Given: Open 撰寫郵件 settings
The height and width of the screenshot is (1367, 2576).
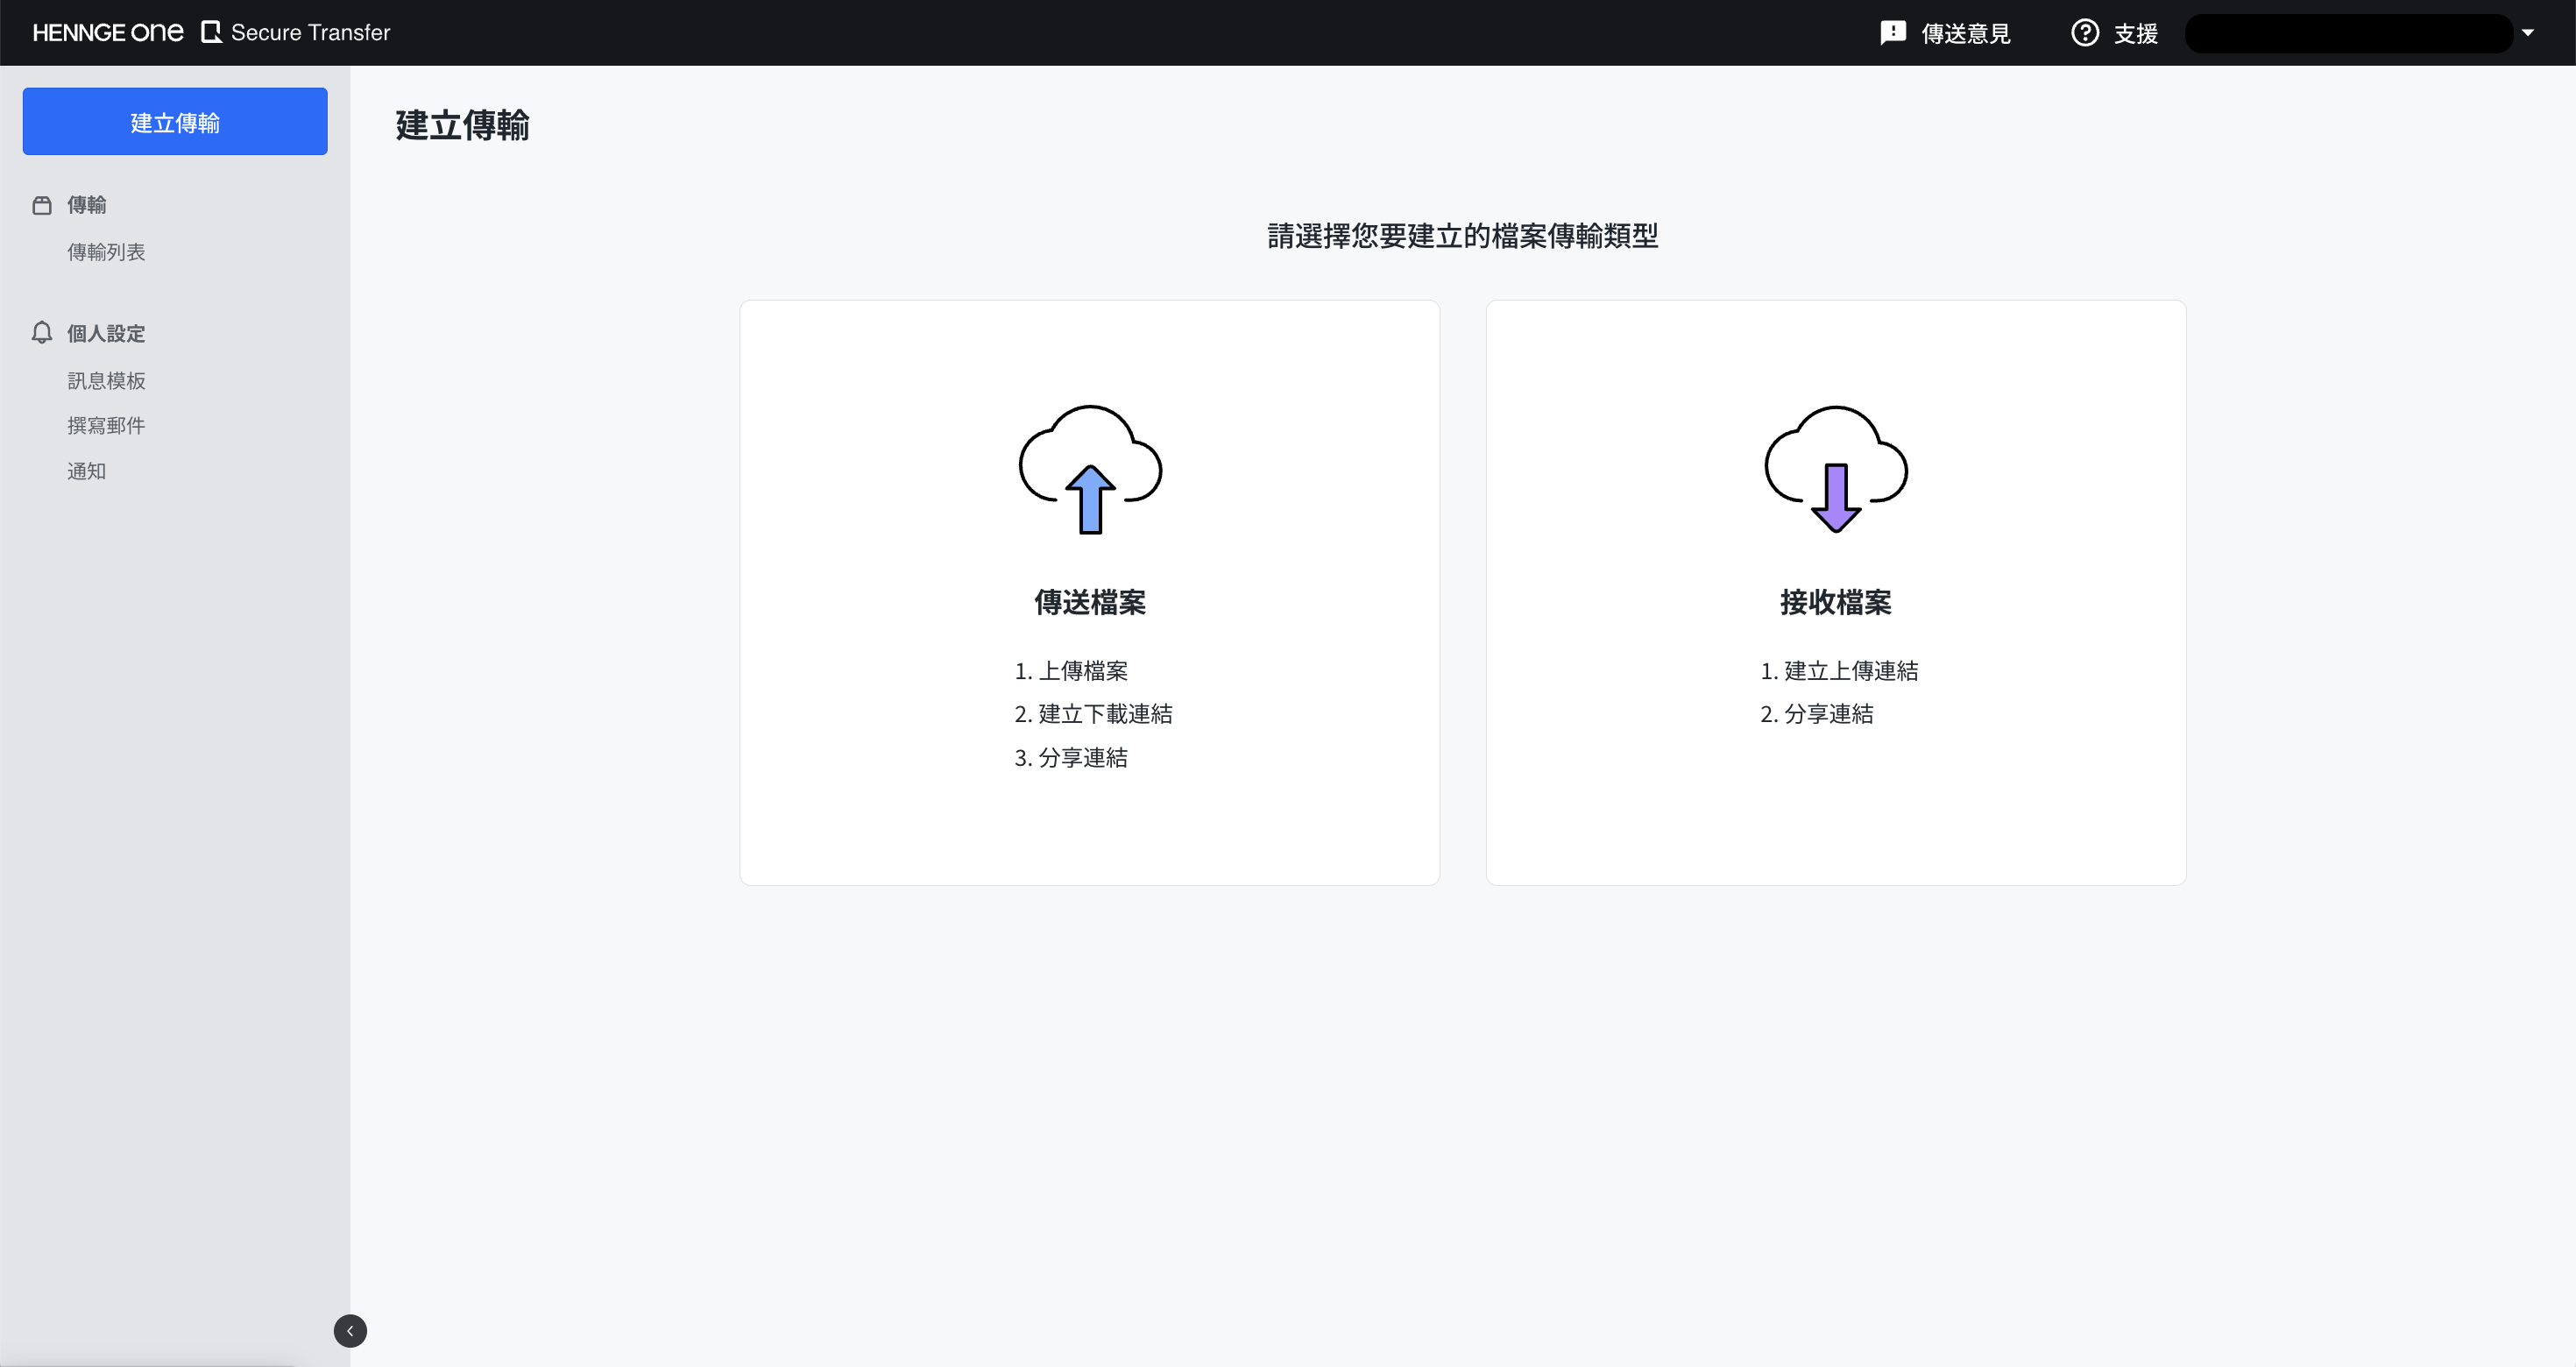Looking at the screenshot, I should point(106,426).
